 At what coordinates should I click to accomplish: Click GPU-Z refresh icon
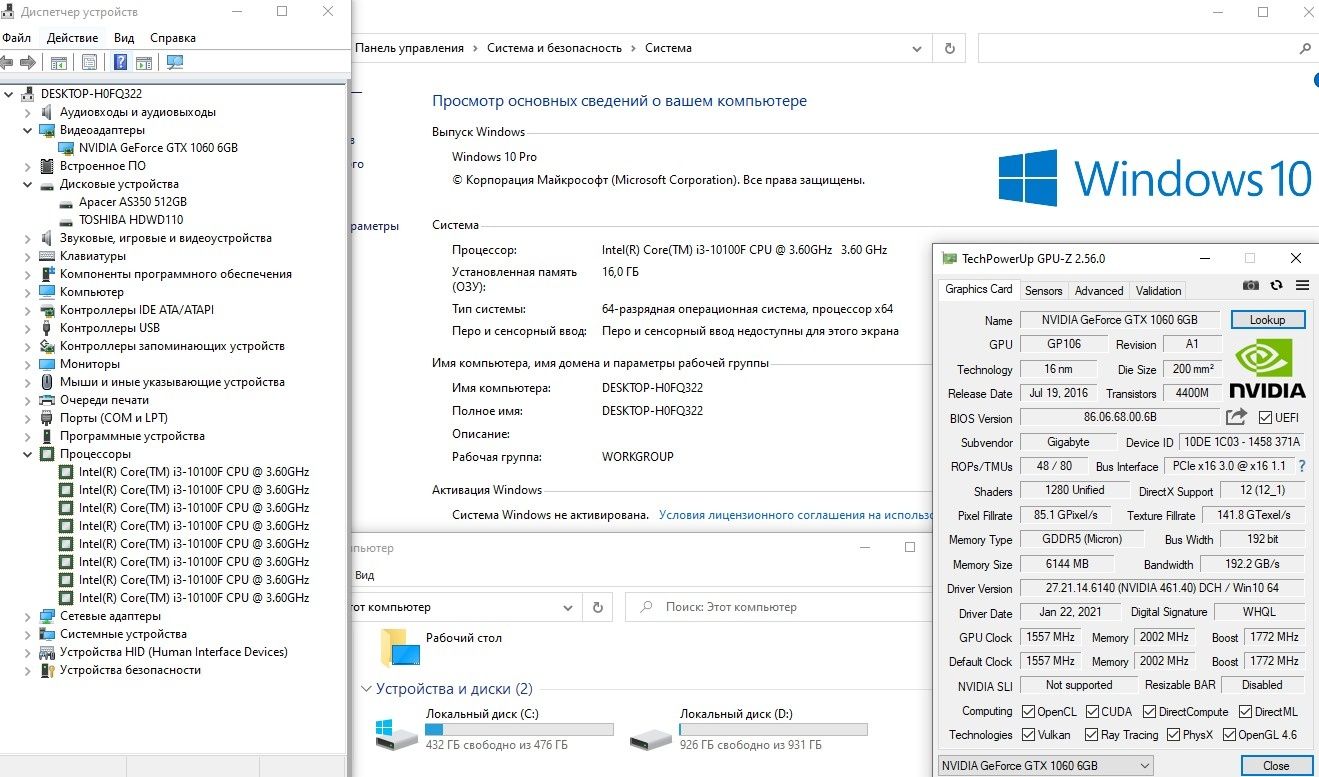pyautogui.click(x=1277, y=285)
